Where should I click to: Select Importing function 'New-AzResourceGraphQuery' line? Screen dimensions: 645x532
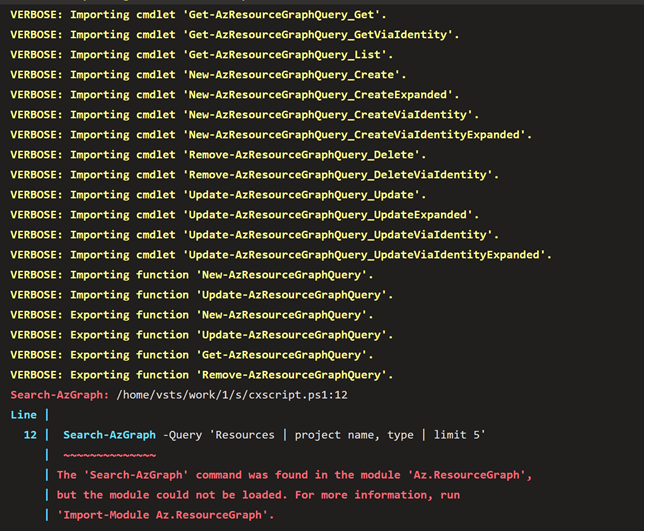(x=192, y=275)
